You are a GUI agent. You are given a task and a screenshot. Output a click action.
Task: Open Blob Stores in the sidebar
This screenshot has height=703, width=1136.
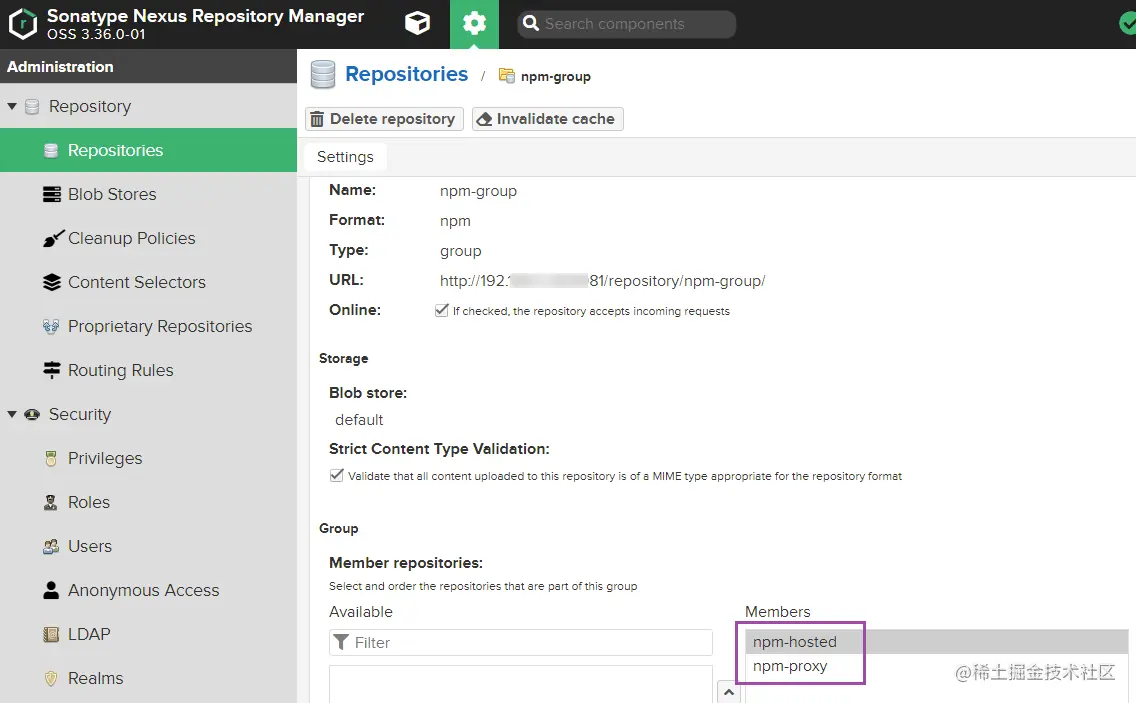tap(112, 194)
